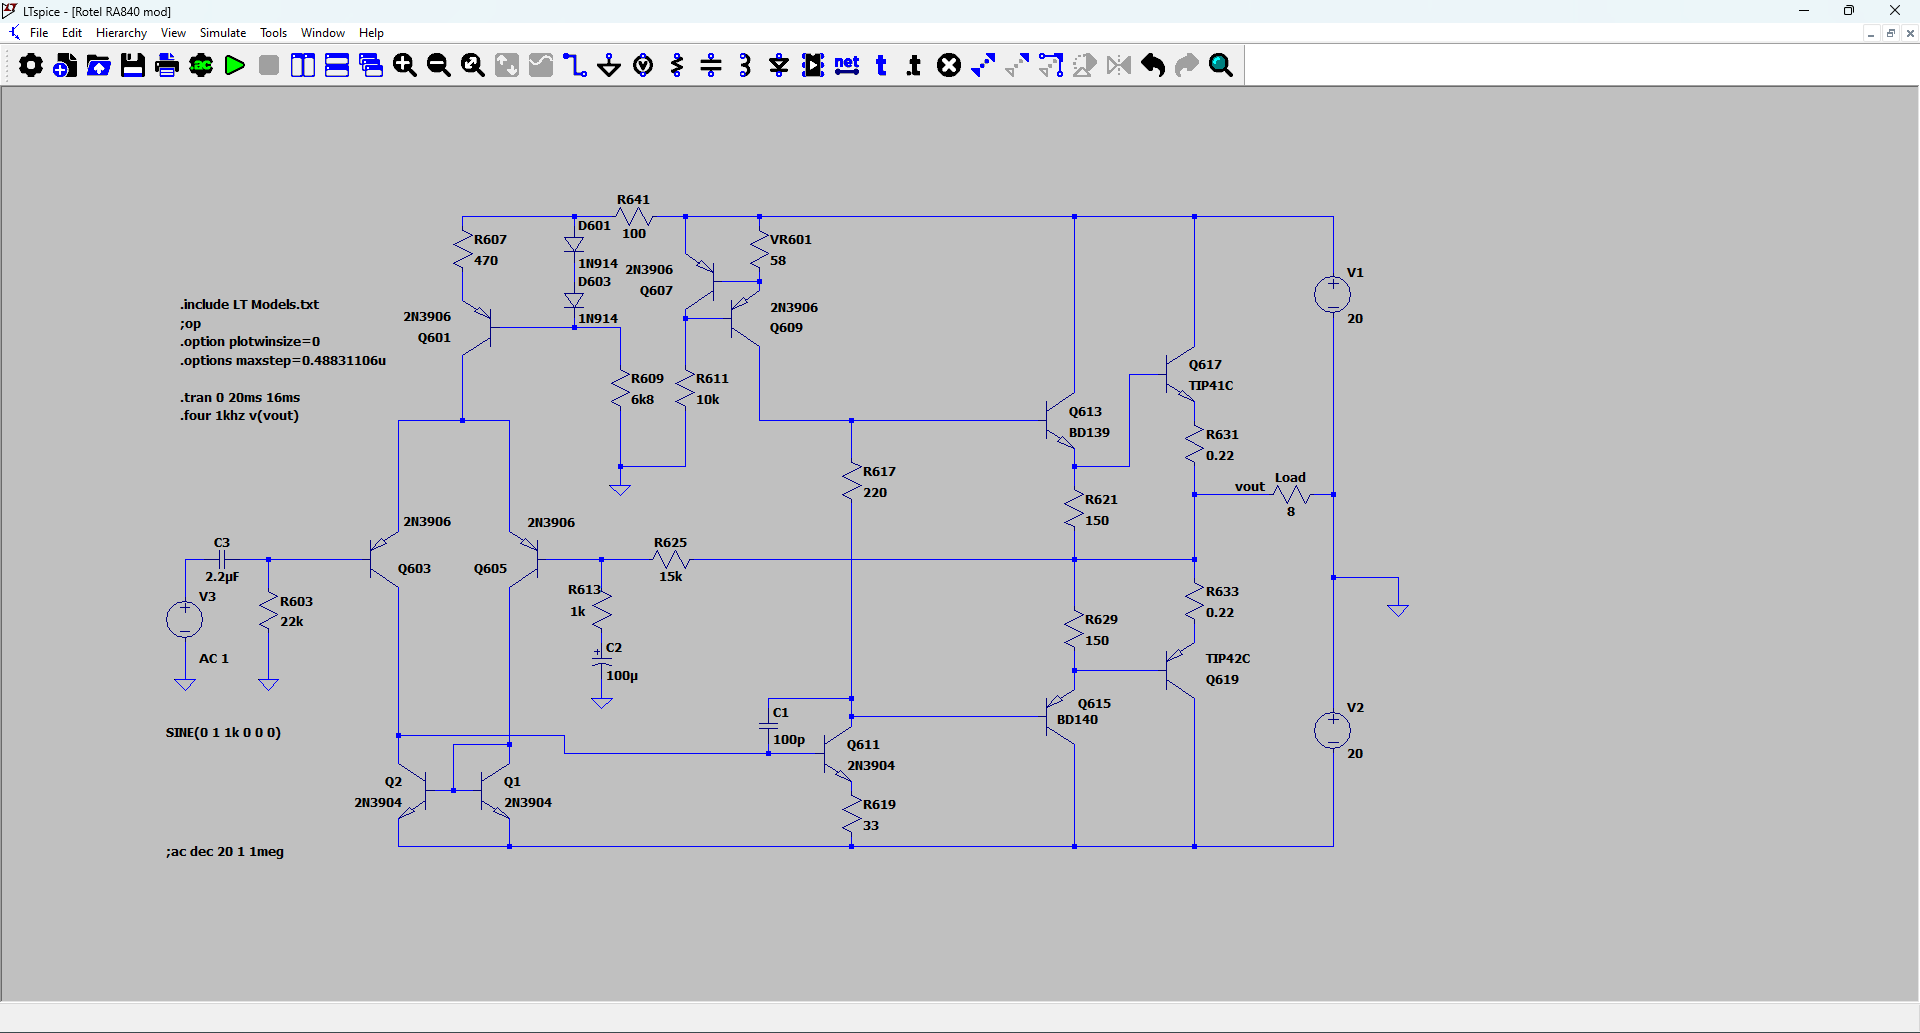Click the V3 AC source symbol
The height and width of the screenshot is (1033, 1920).
185,620
